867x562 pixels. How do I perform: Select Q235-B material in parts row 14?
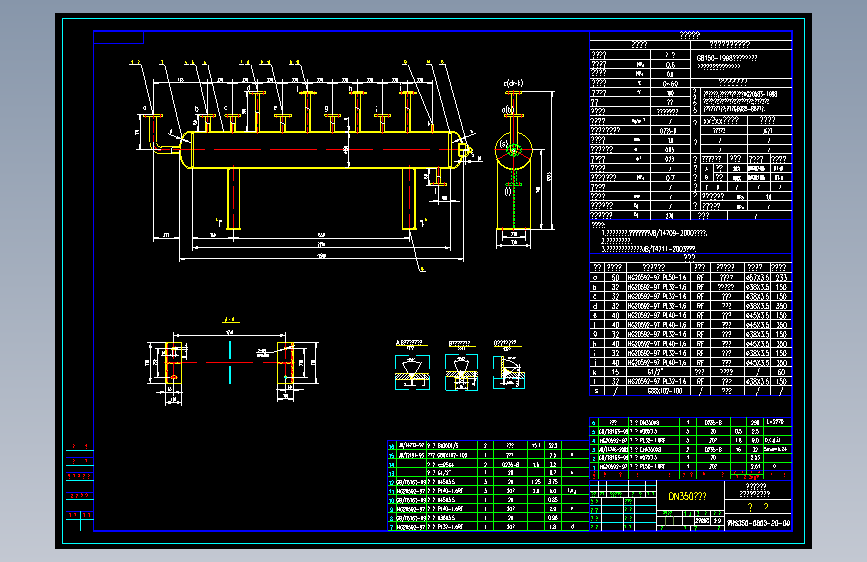pos(510,465)
